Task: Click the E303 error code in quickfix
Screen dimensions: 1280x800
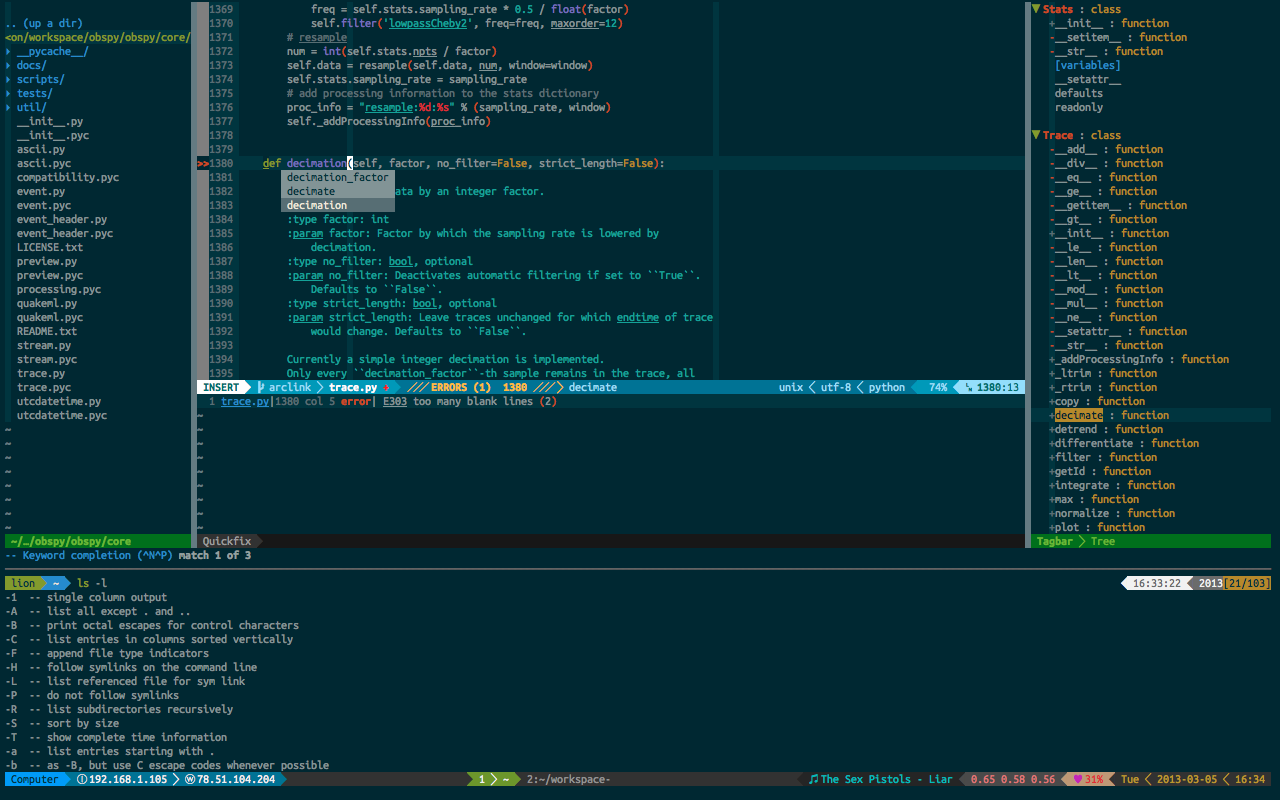Action: [x=395, y=401]
